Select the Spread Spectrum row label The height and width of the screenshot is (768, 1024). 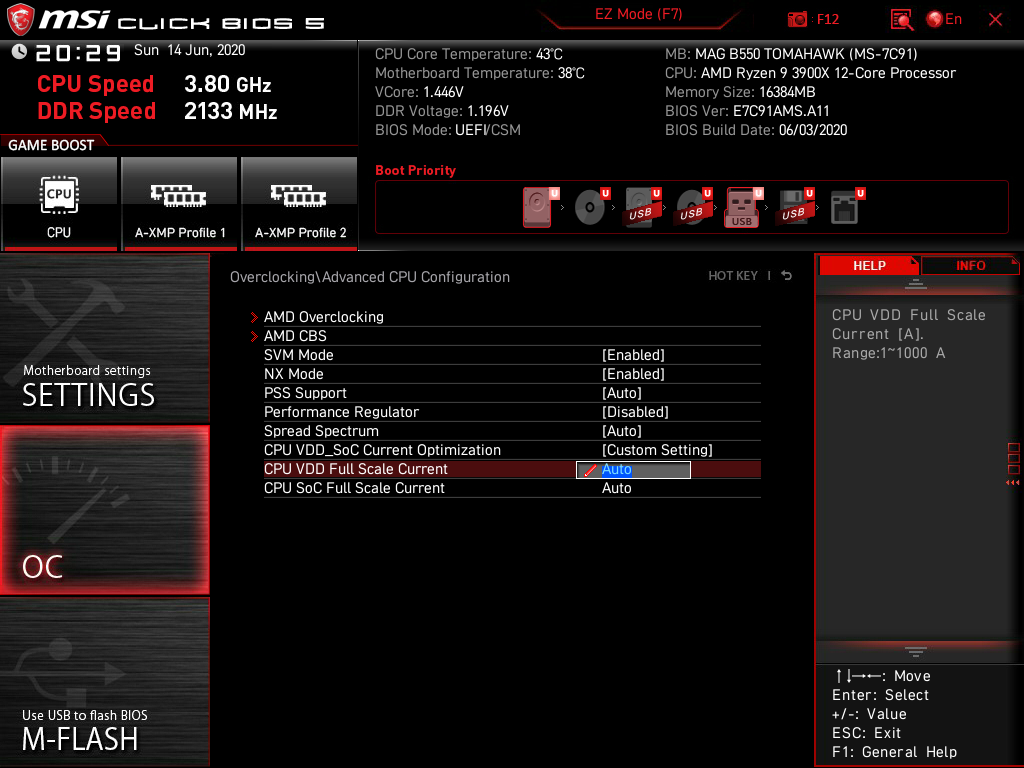click(321, 430)
